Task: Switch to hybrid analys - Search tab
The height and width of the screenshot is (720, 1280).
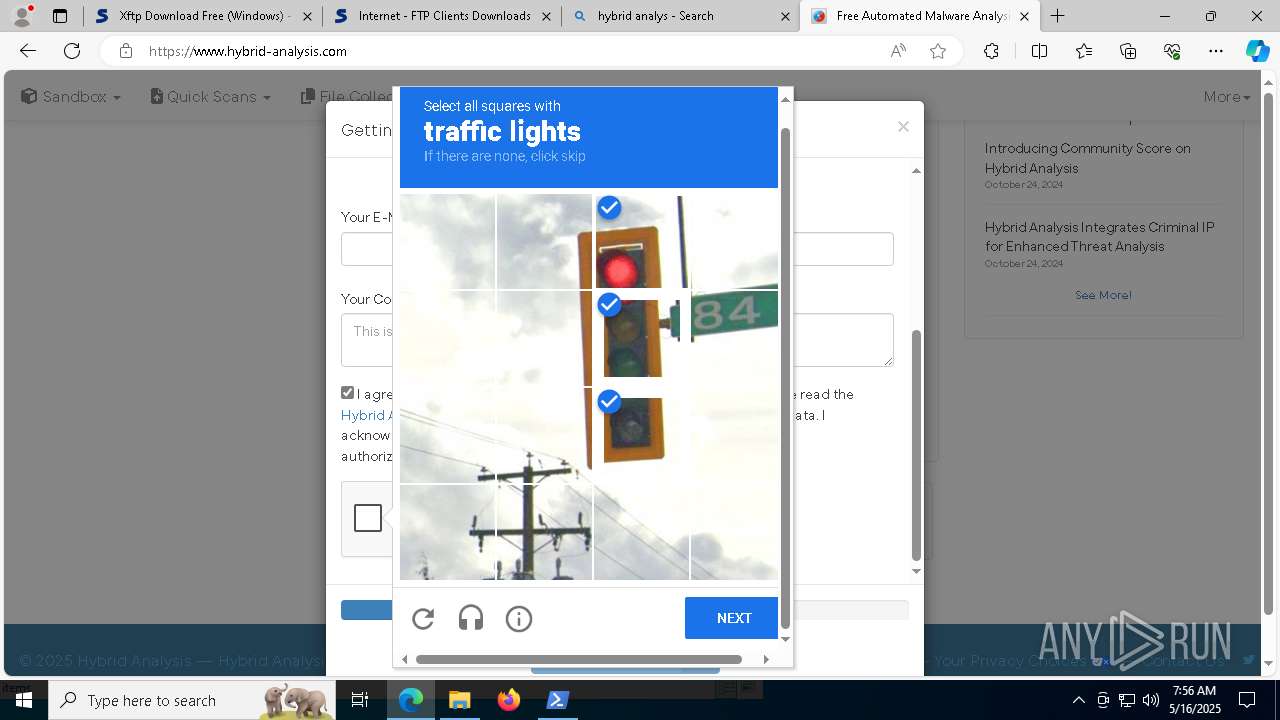Action: click(x=680, y=16)
